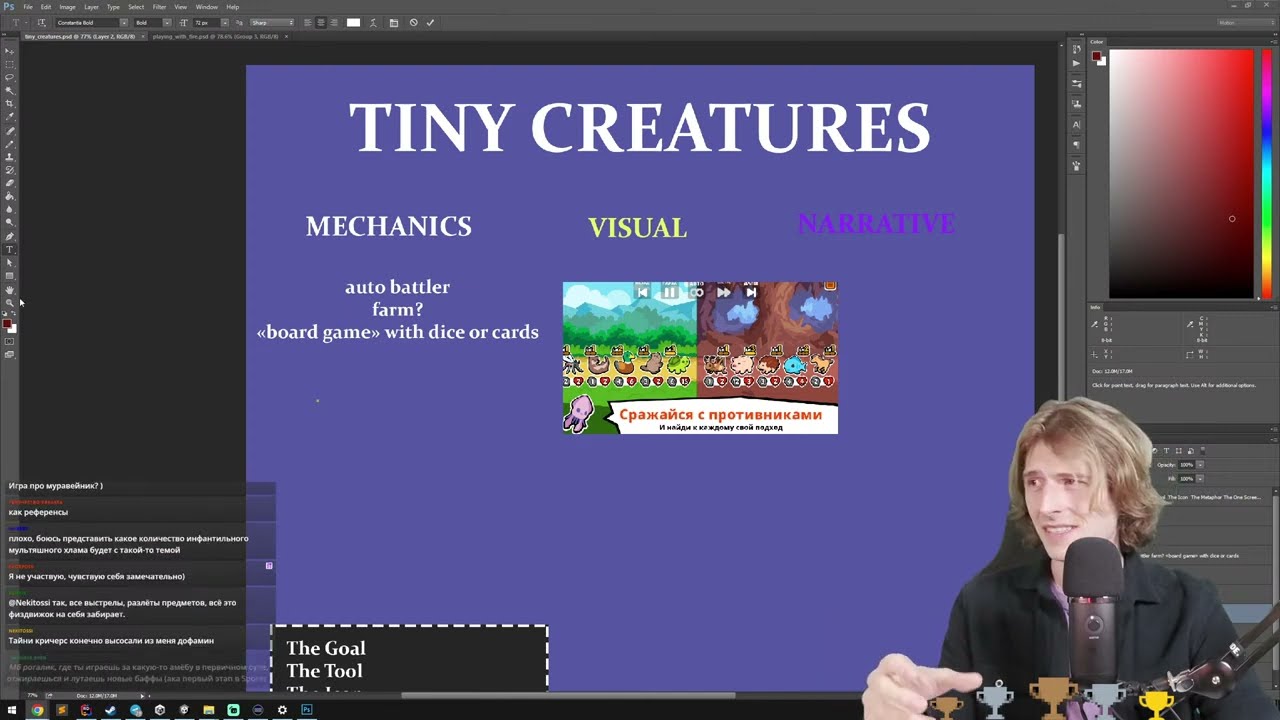
Task: Select the Zoom tool
Action: [x=10, y=302]
